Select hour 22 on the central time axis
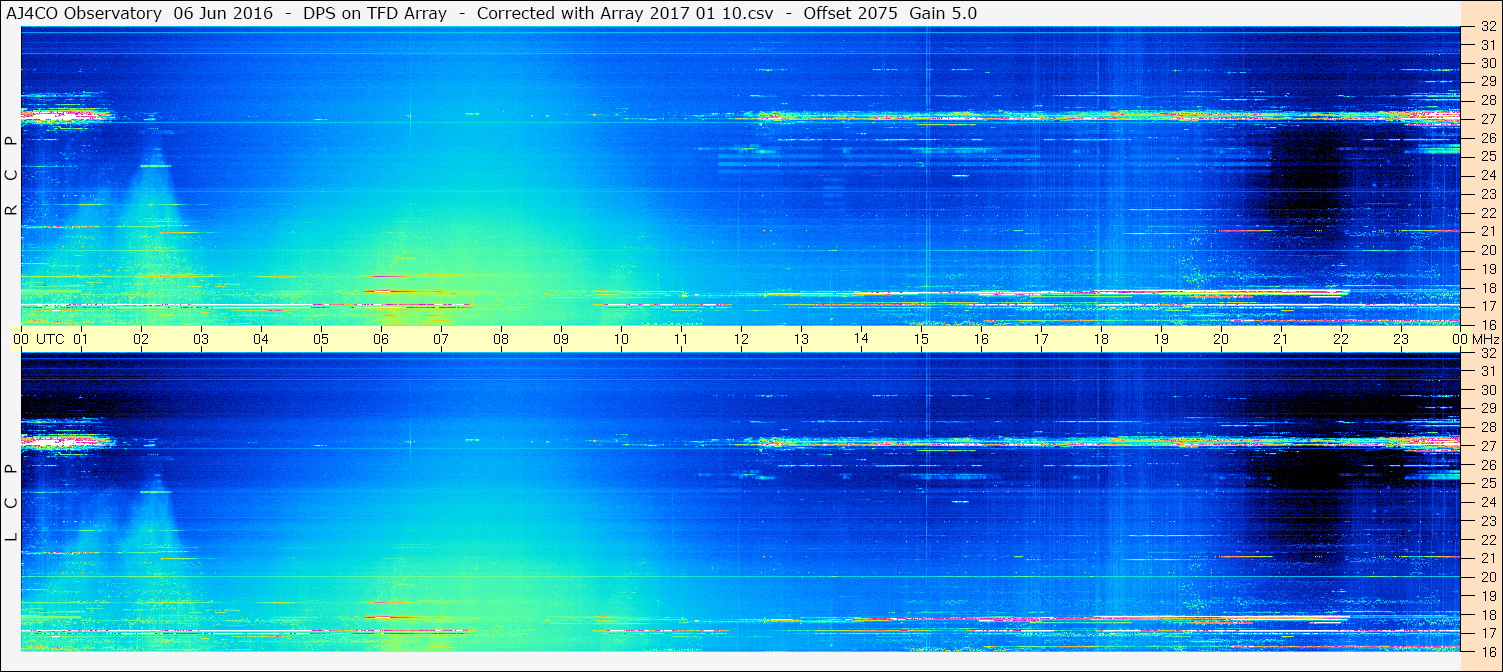The width and height of the screenshot is (1503, 672). [1341, 339]
